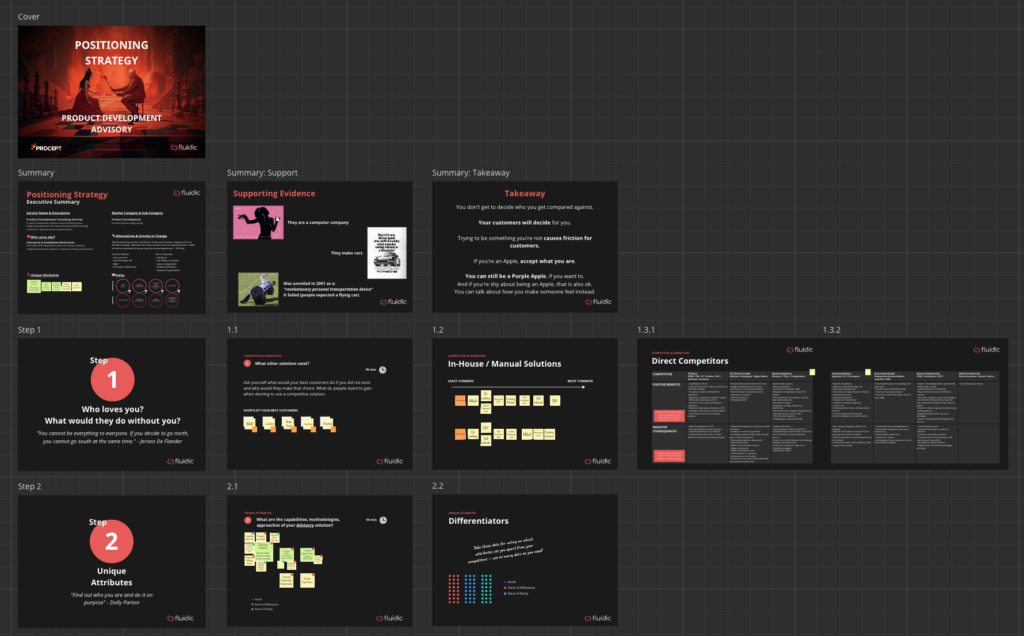Viewport: 1024px width, 636px height.
Task: Click the clock timer icon in frame 2.1
Action: (383, 521)
